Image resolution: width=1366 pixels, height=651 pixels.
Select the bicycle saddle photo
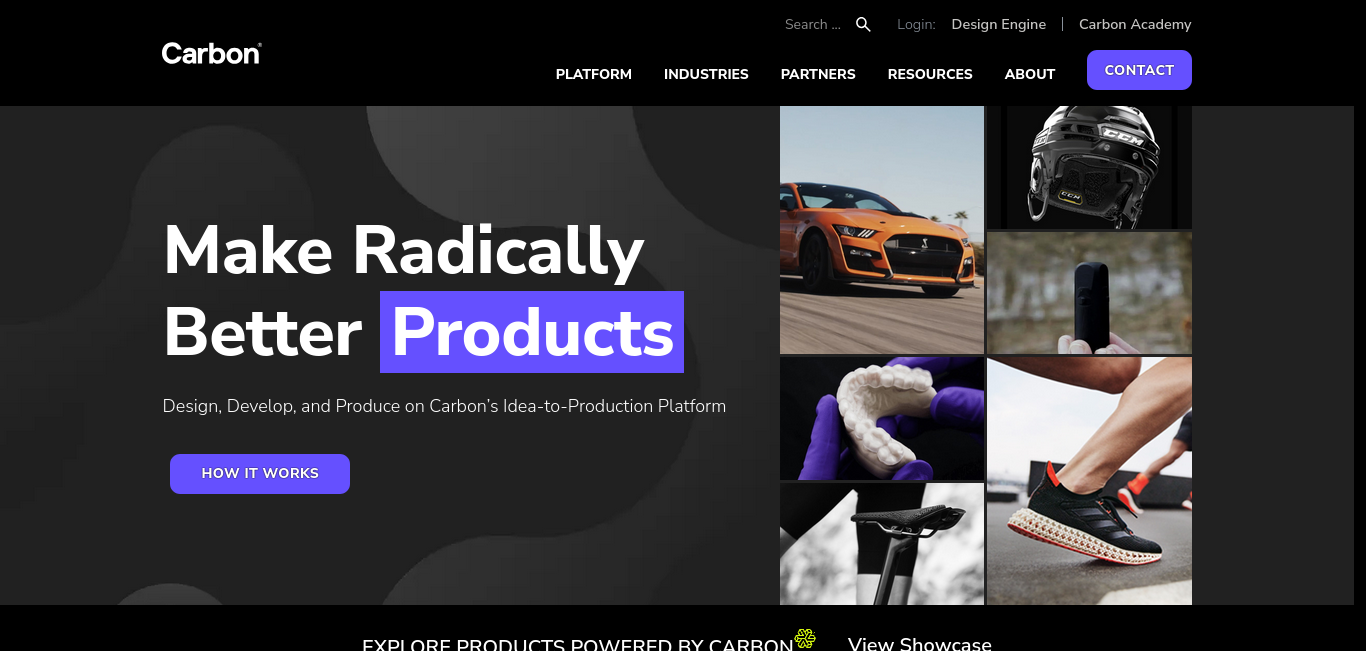(882, 544)
